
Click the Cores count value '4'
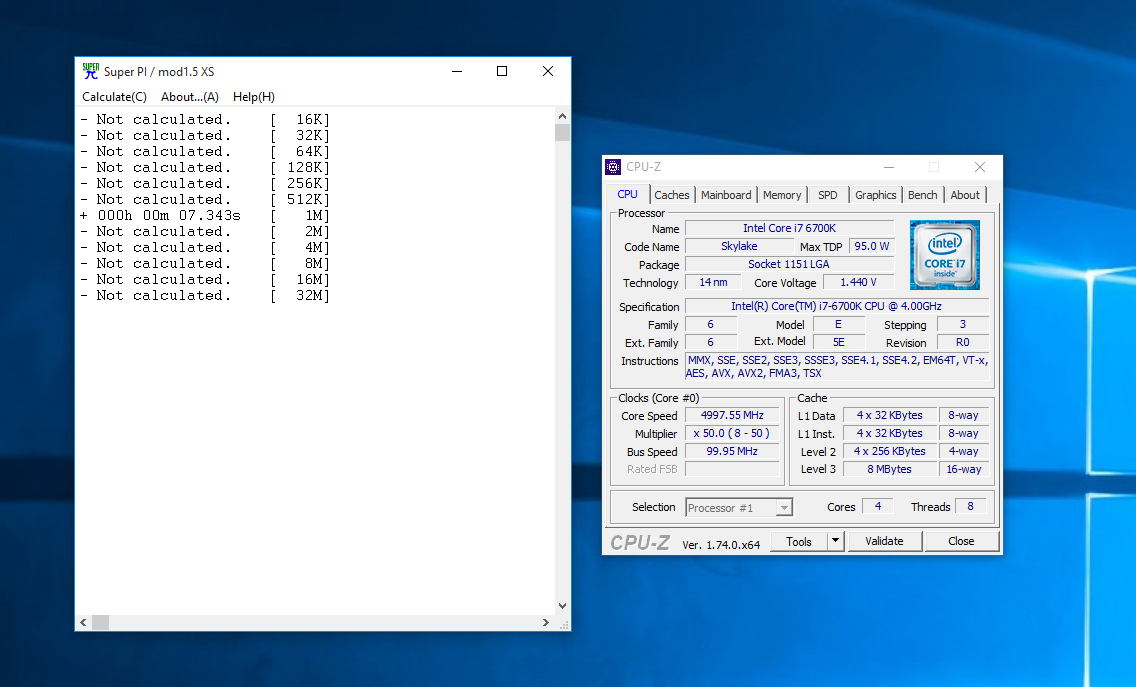877,507
